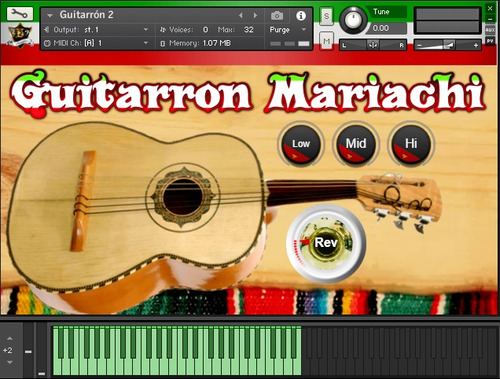This screenshot has height=379, width=500.
Task: Click the Tune knob
Action: coord(353,19)
